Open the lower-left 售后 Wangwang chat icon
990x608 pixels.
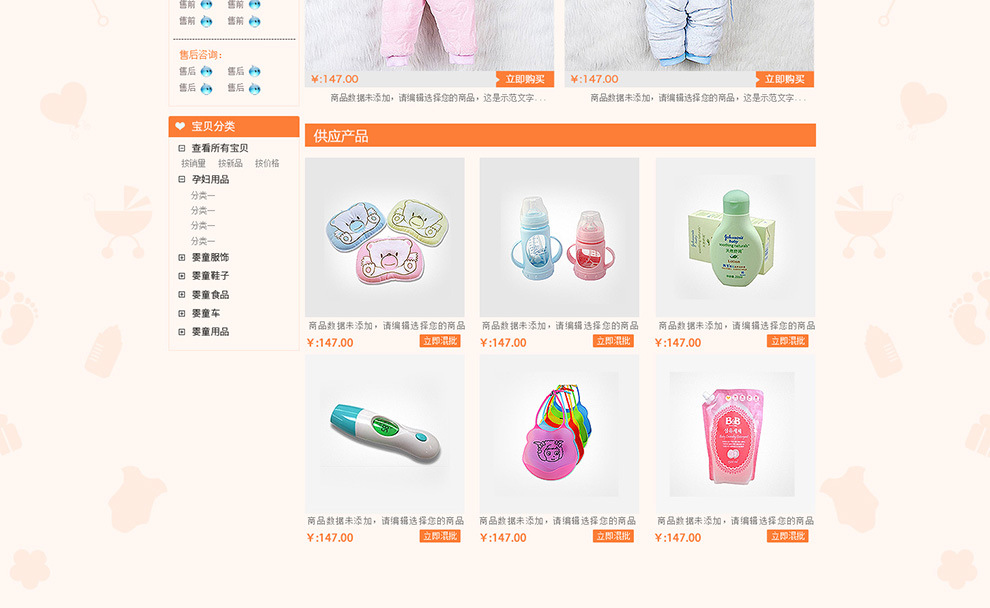[x=206, y=88]
